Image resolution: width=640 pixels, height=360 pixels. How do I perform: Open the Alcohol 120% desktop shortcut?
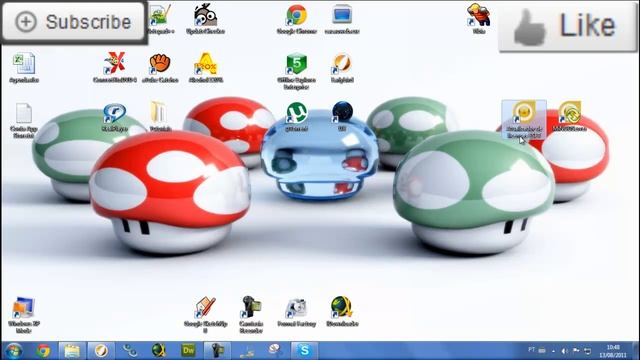point(206,68)
